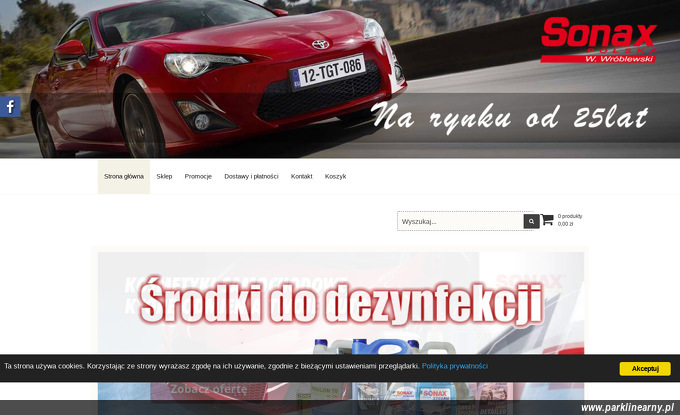The width and height of the screenshot is (680, 415).
Task: Accept cookies with Akceptuj button
Action: tap(645, 369)
